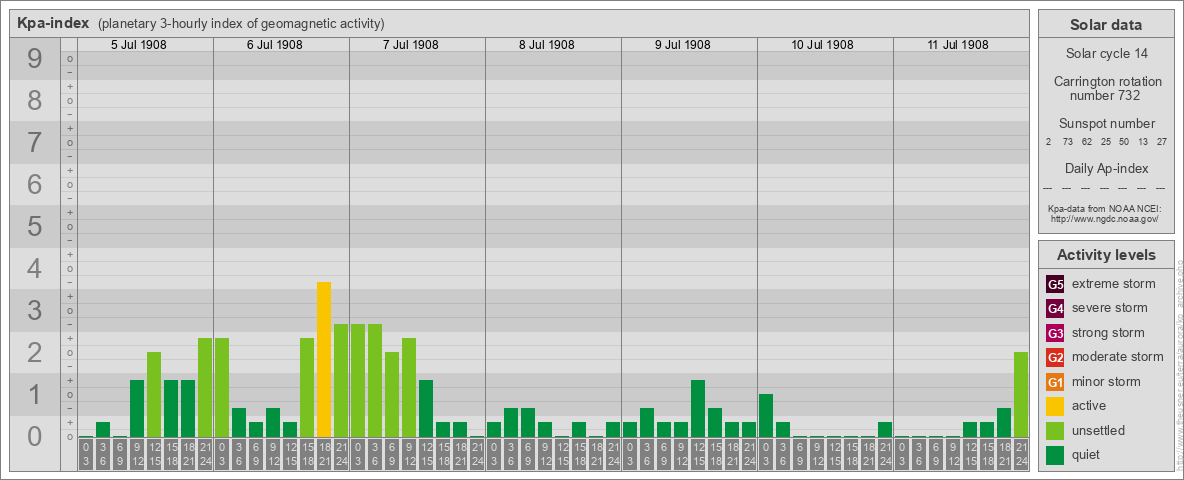
Task: Click the 'minor storm' legend label
Action: click(x=1106, y=381)
